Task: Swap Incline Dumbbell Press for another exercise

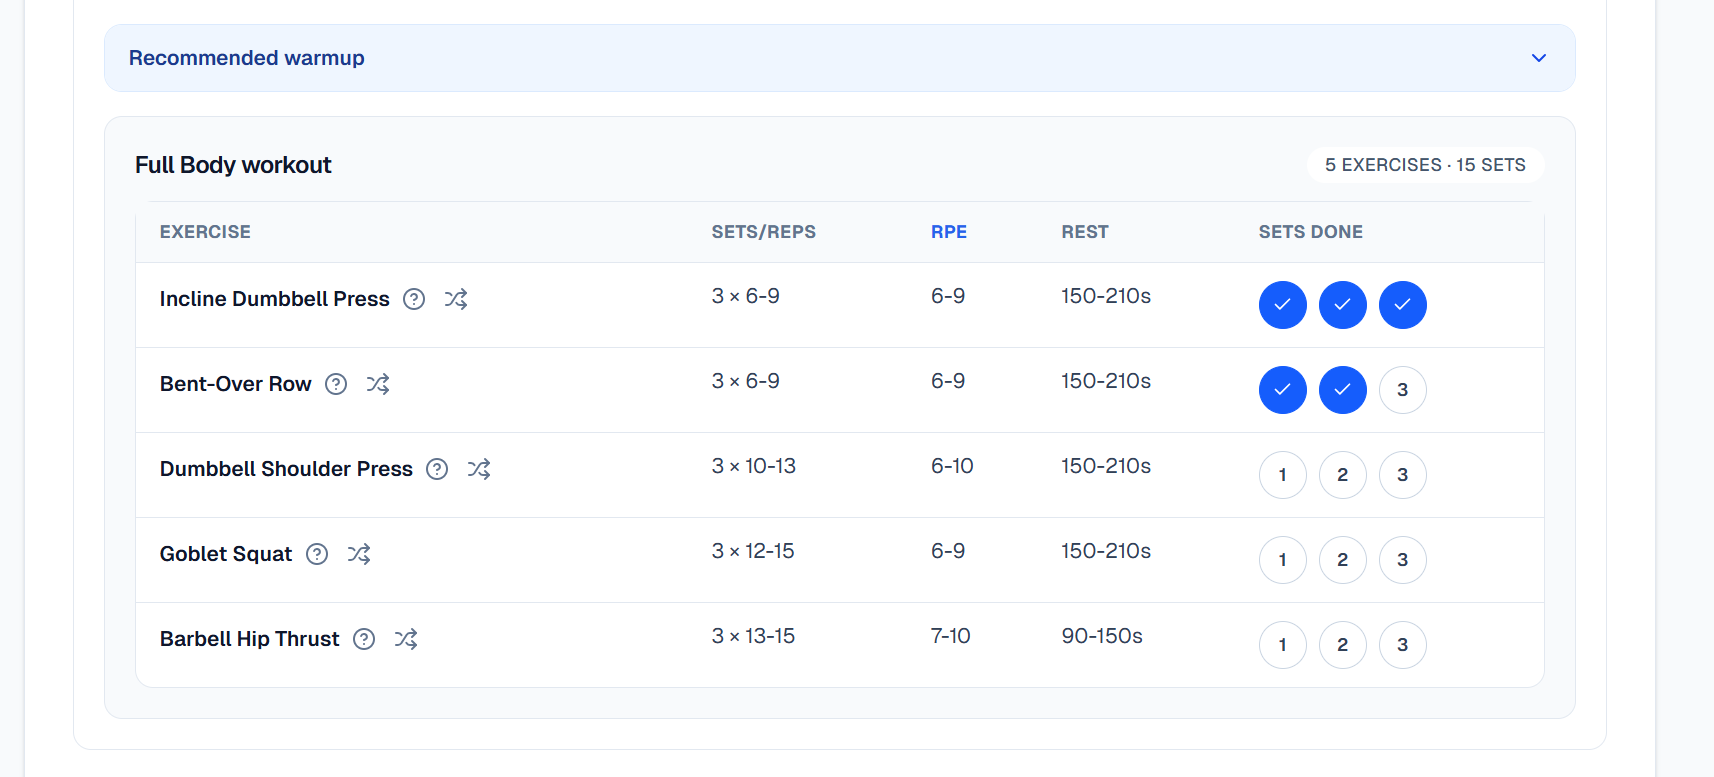Action: (x=456, y=298)
